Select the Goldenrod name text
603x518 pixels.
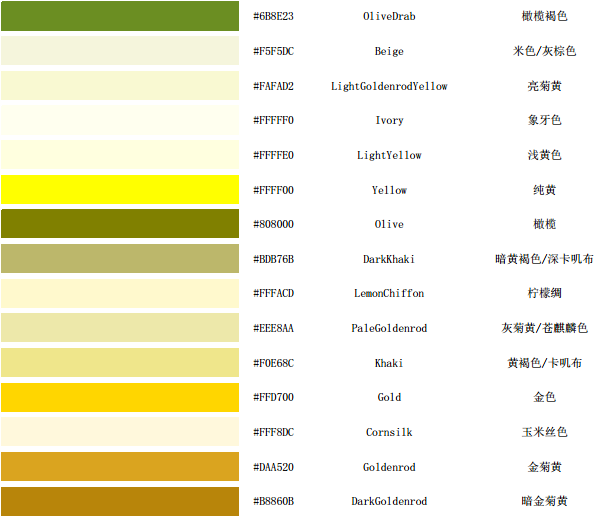click(x=389, y=467)
